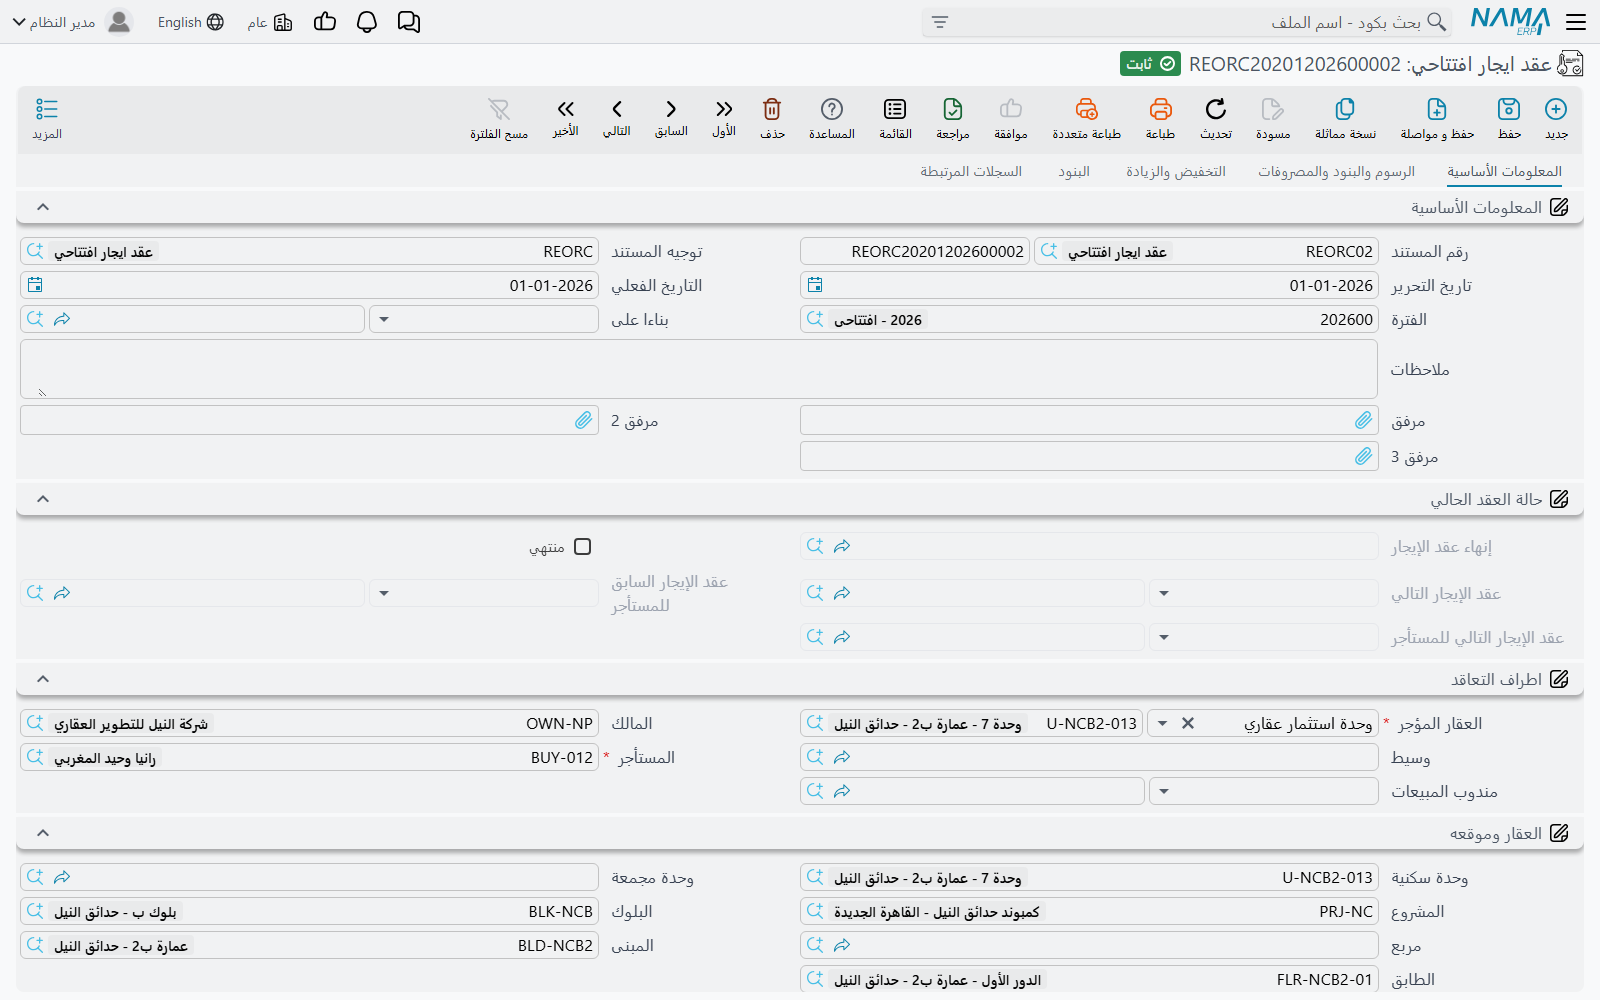Image resolution: width=1600 pixels, height=1000 pixels.
Task: Click the جديد (New) toolbar icon
Action: pos(1556,109)
